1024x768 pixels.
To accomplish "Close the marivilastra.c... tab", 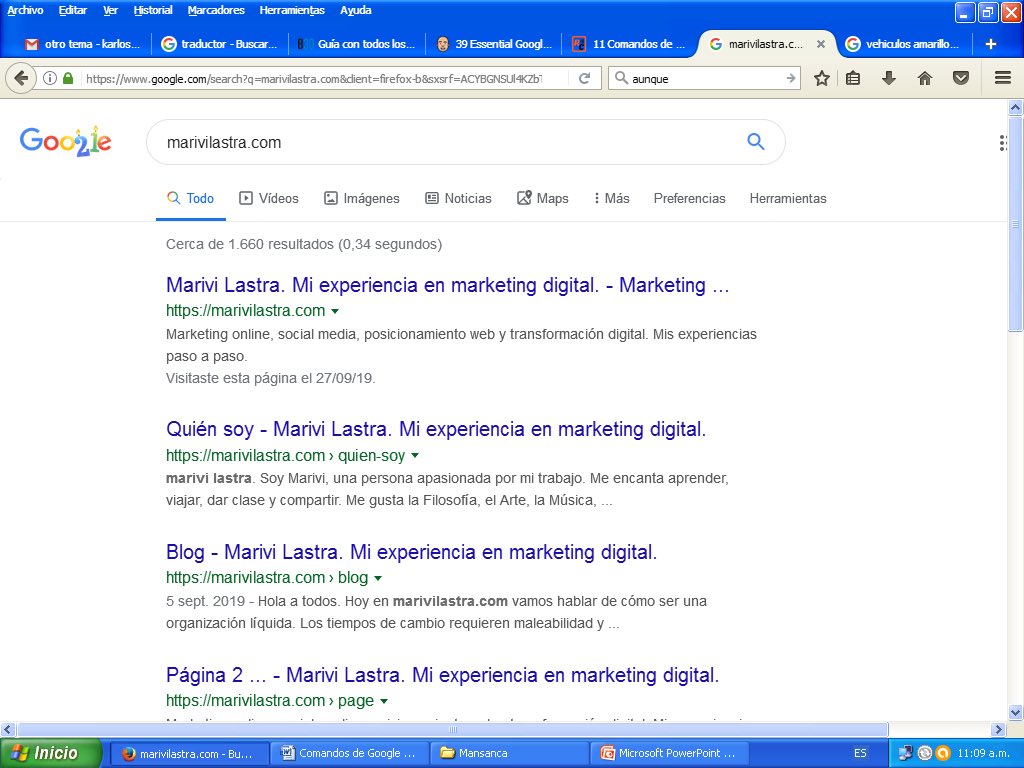I will tap(821, 44).
